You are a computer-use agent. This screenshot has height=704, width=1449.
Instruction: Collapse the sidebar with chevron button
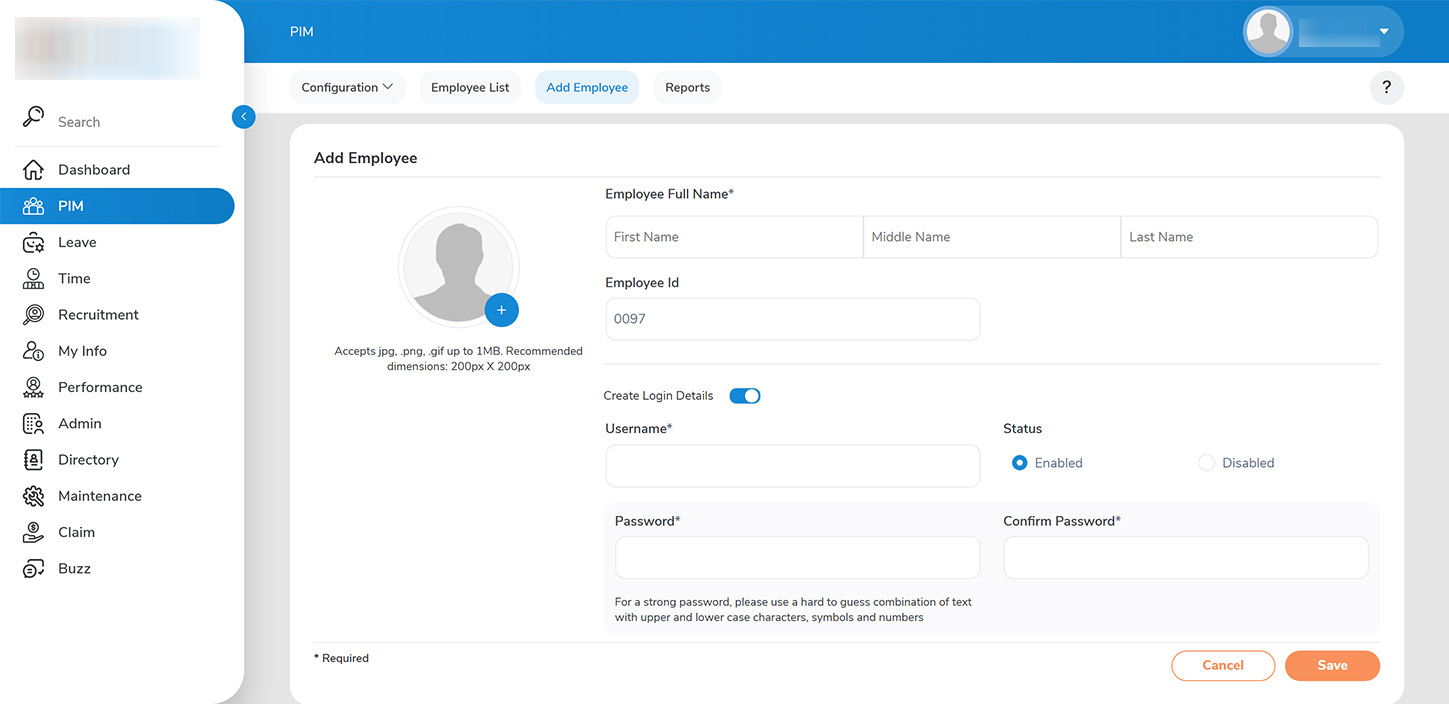243,117
